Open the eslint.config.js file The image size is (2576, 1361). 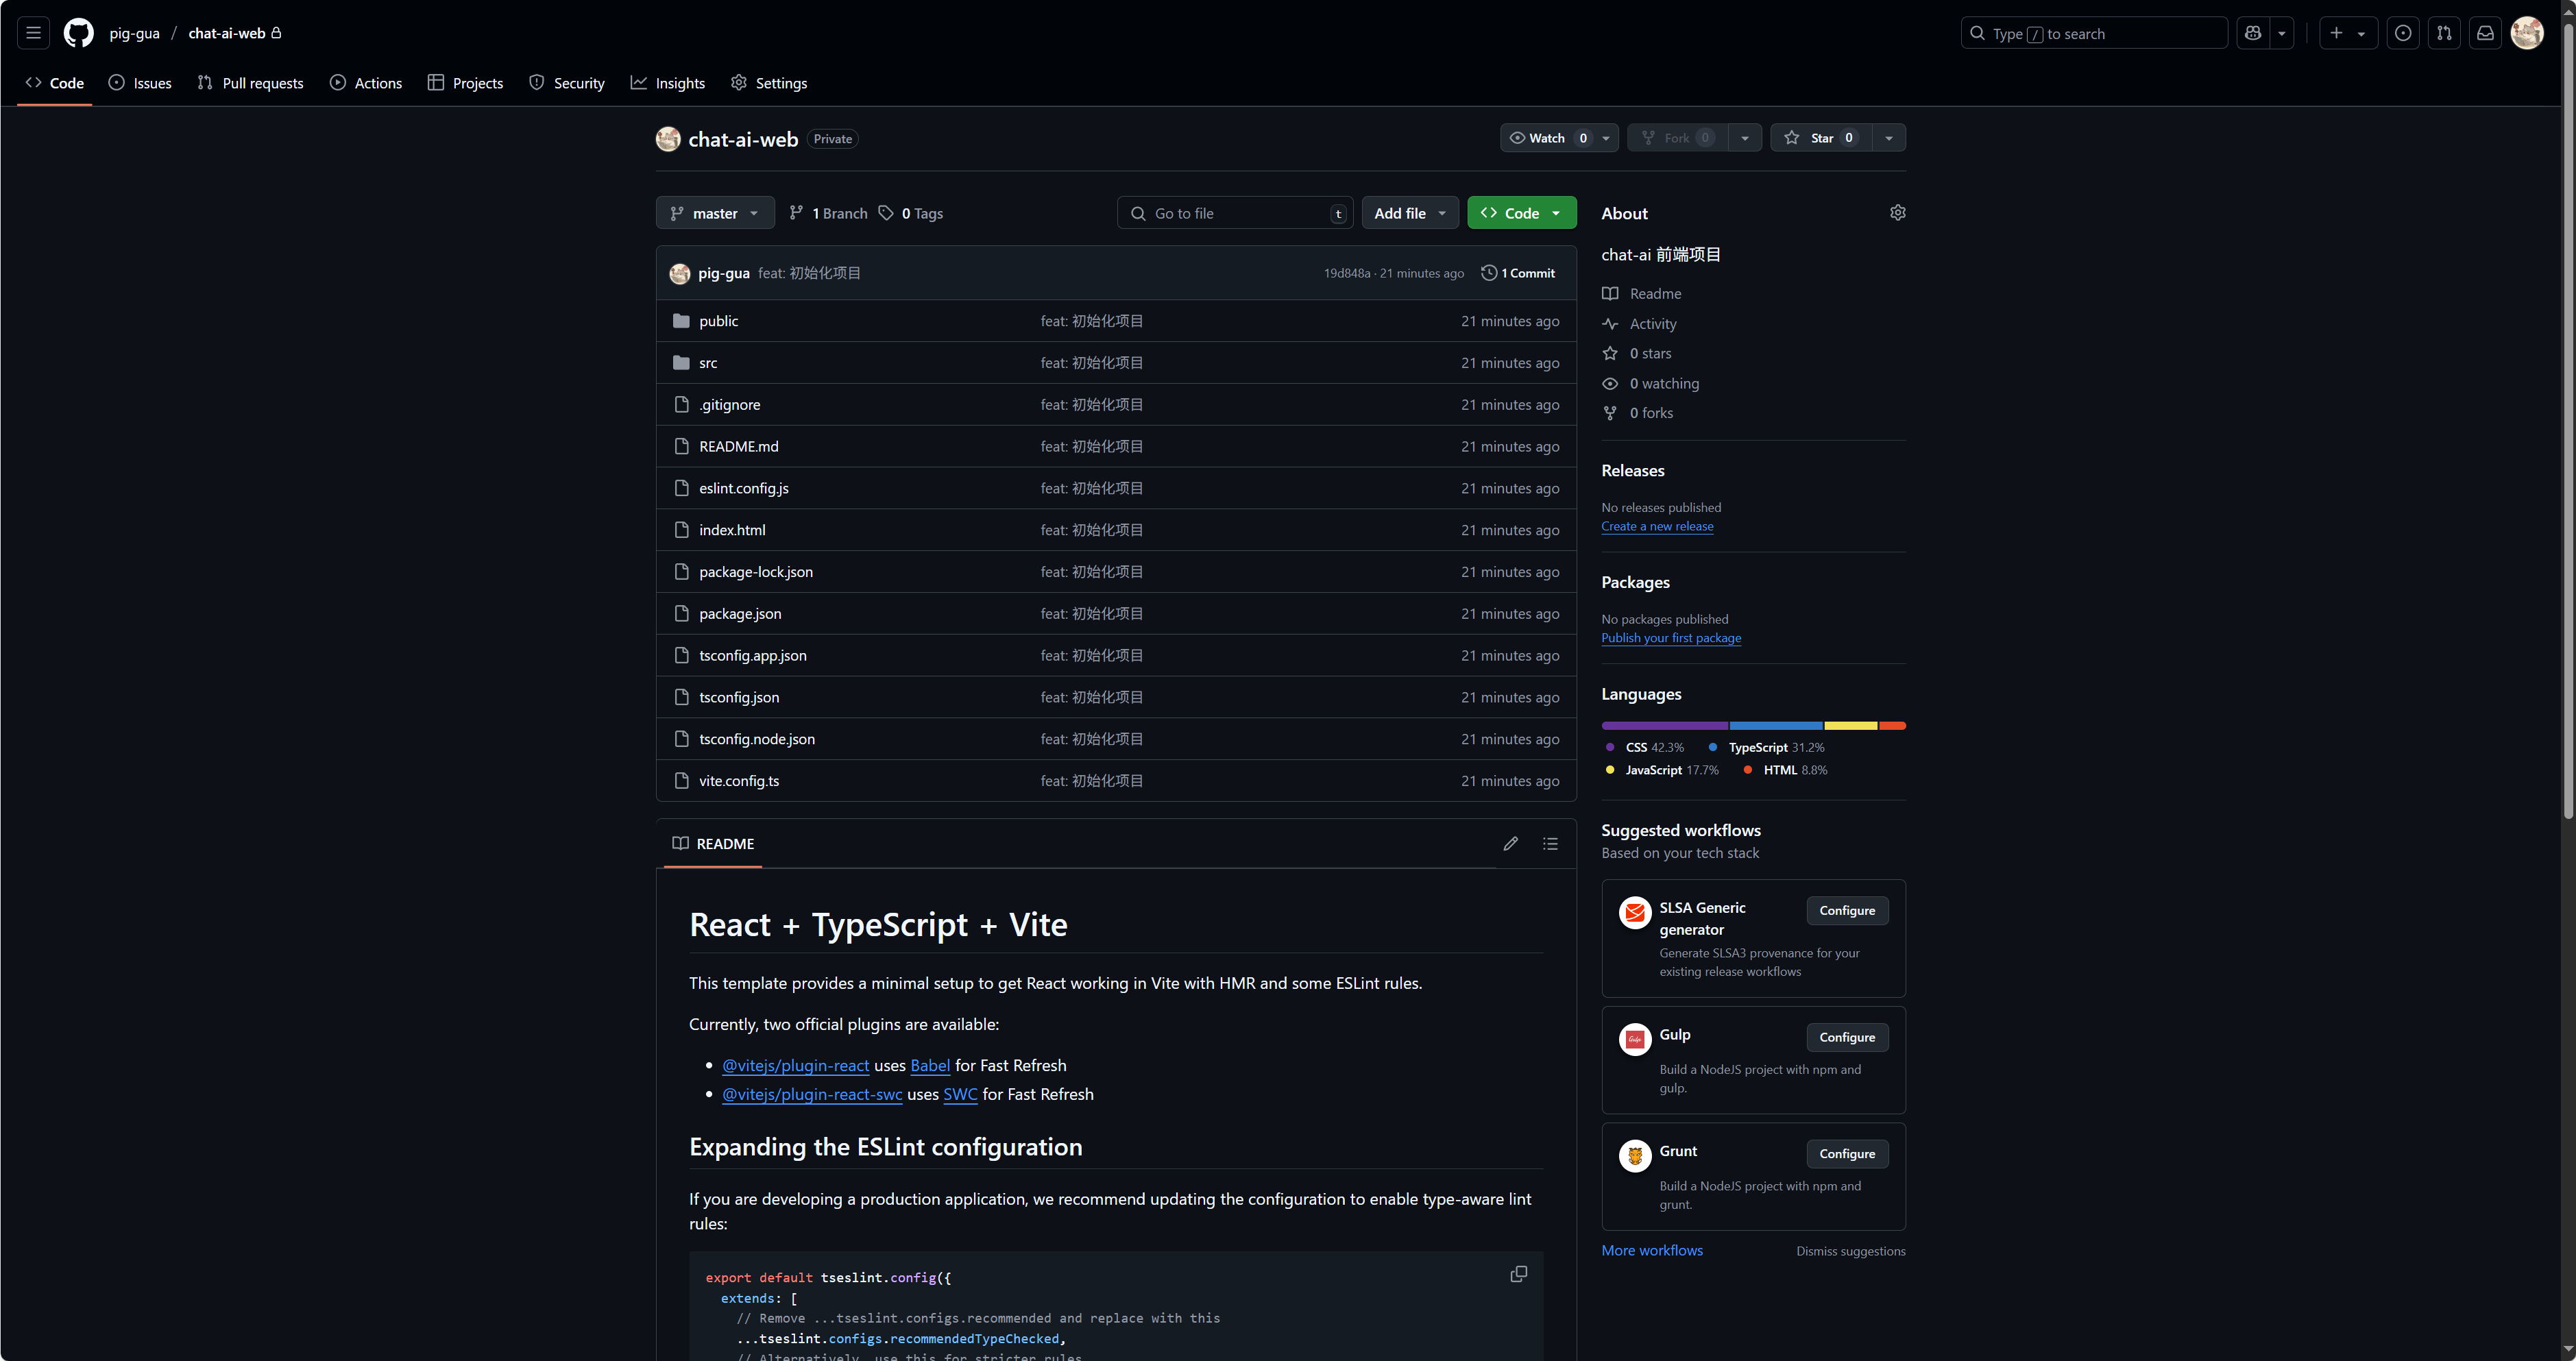tap(744, 488)
